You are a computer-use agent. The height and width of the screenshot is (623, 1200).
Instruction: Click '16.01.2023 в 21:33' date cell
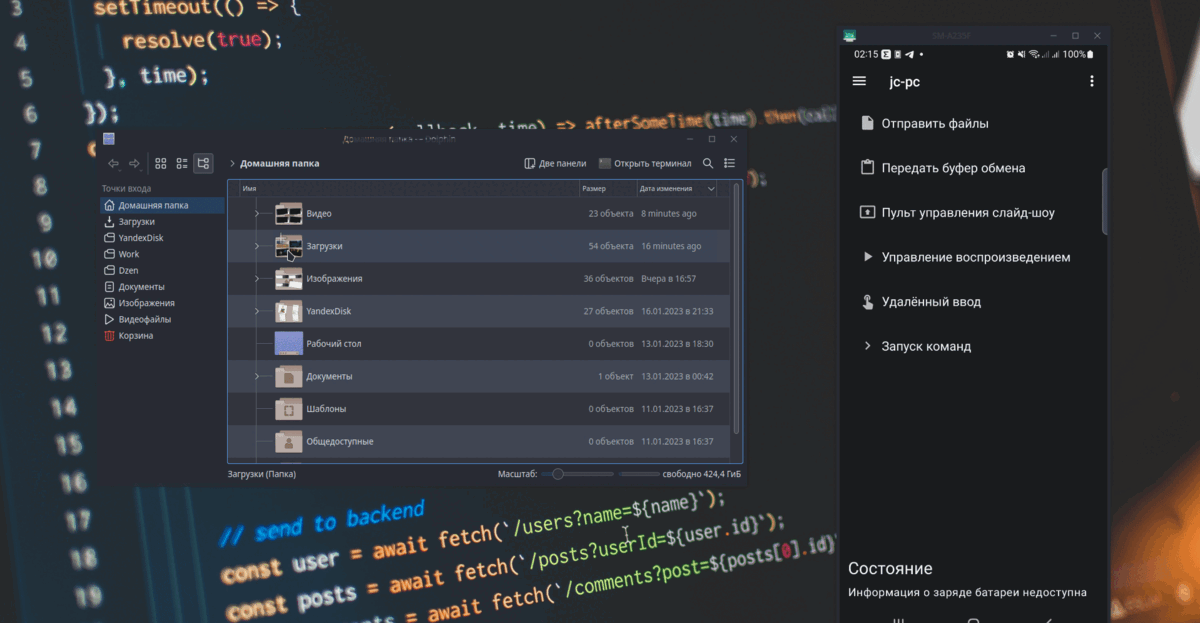pos(677,311)
